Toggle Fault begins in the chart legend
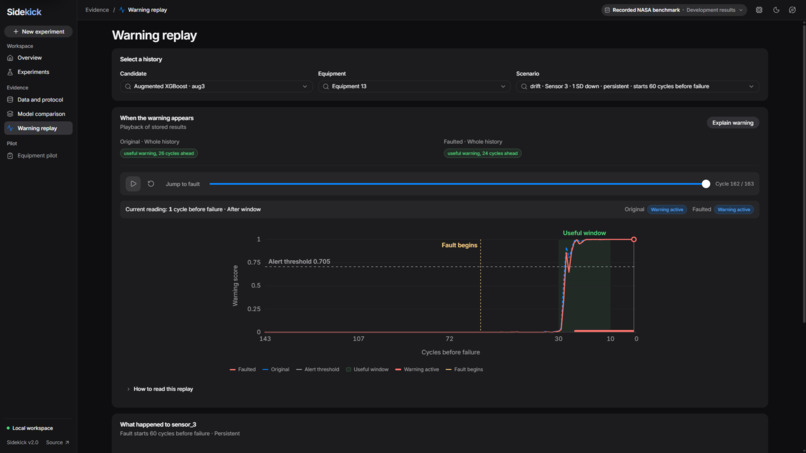806x453 pixels. pyautogui.click(x=464, y=370)
